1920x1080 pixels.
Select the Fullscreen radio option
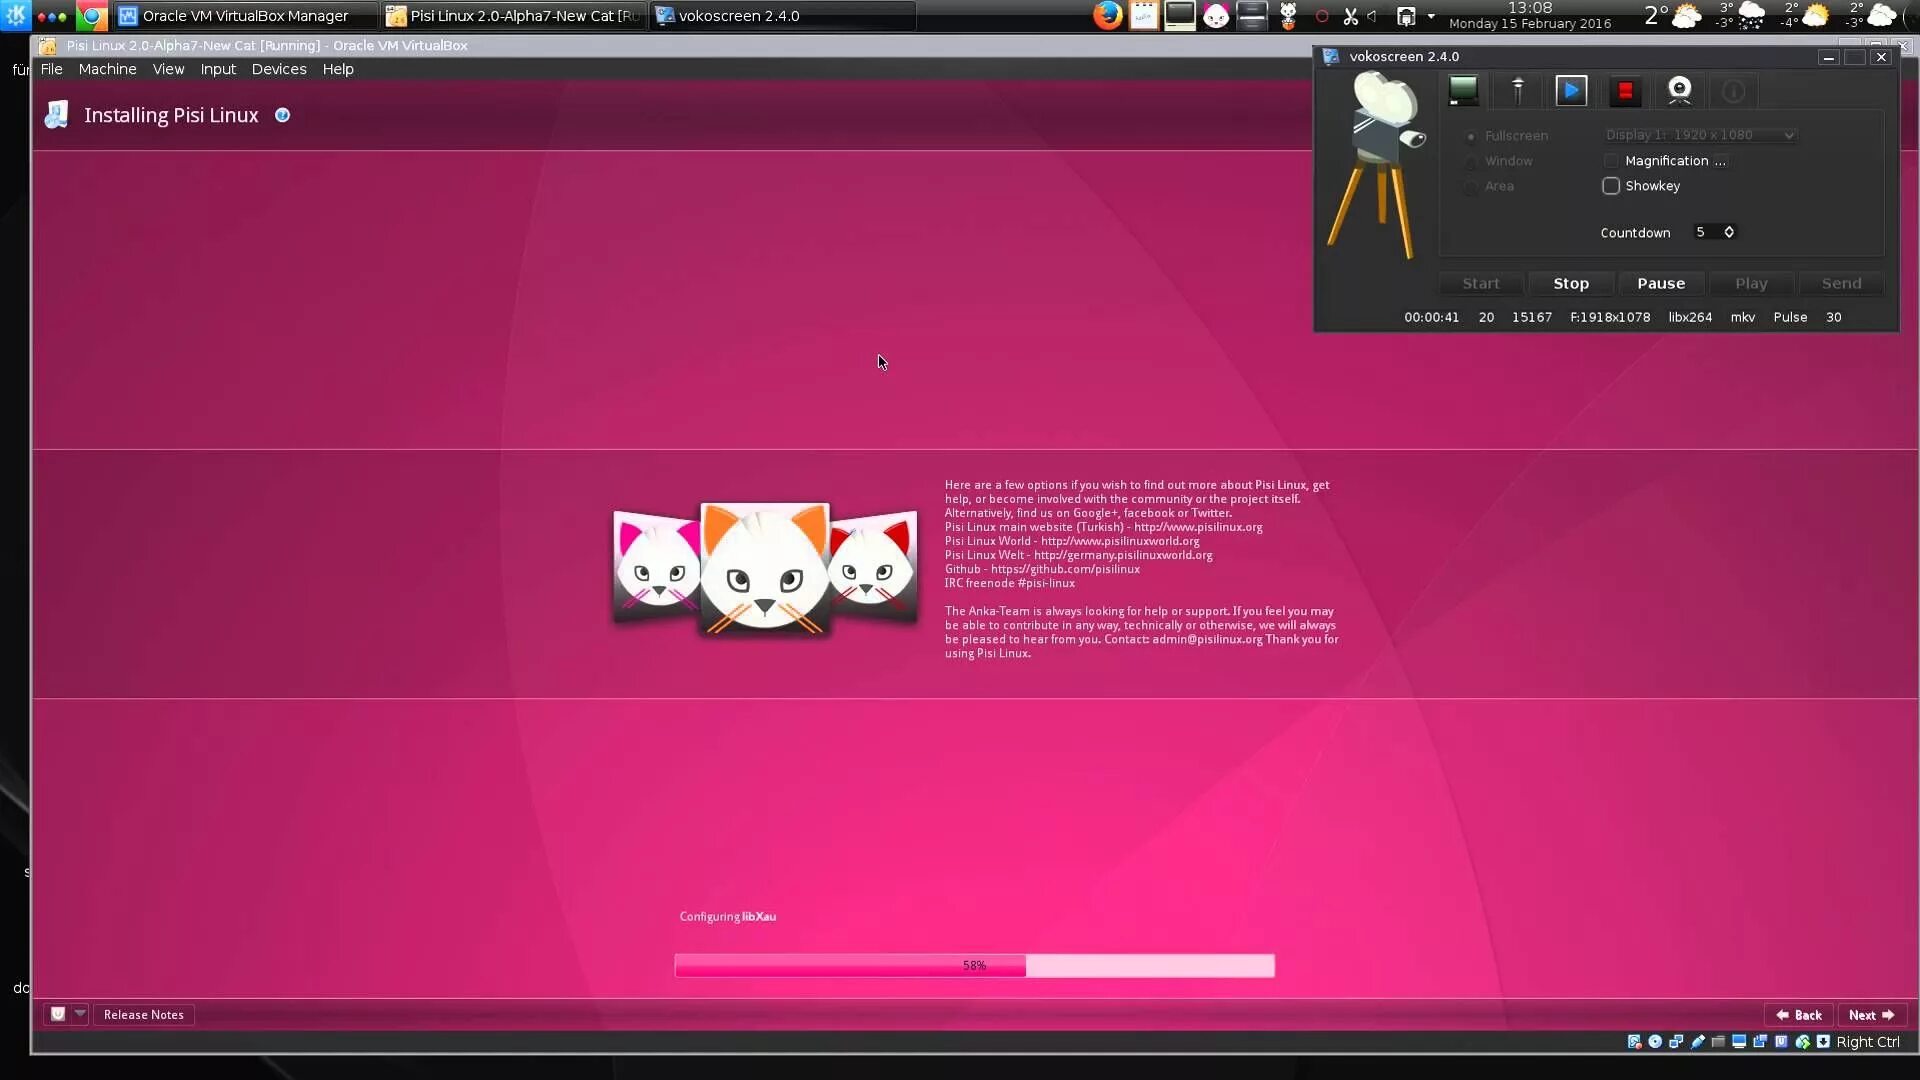[1470, 136]
